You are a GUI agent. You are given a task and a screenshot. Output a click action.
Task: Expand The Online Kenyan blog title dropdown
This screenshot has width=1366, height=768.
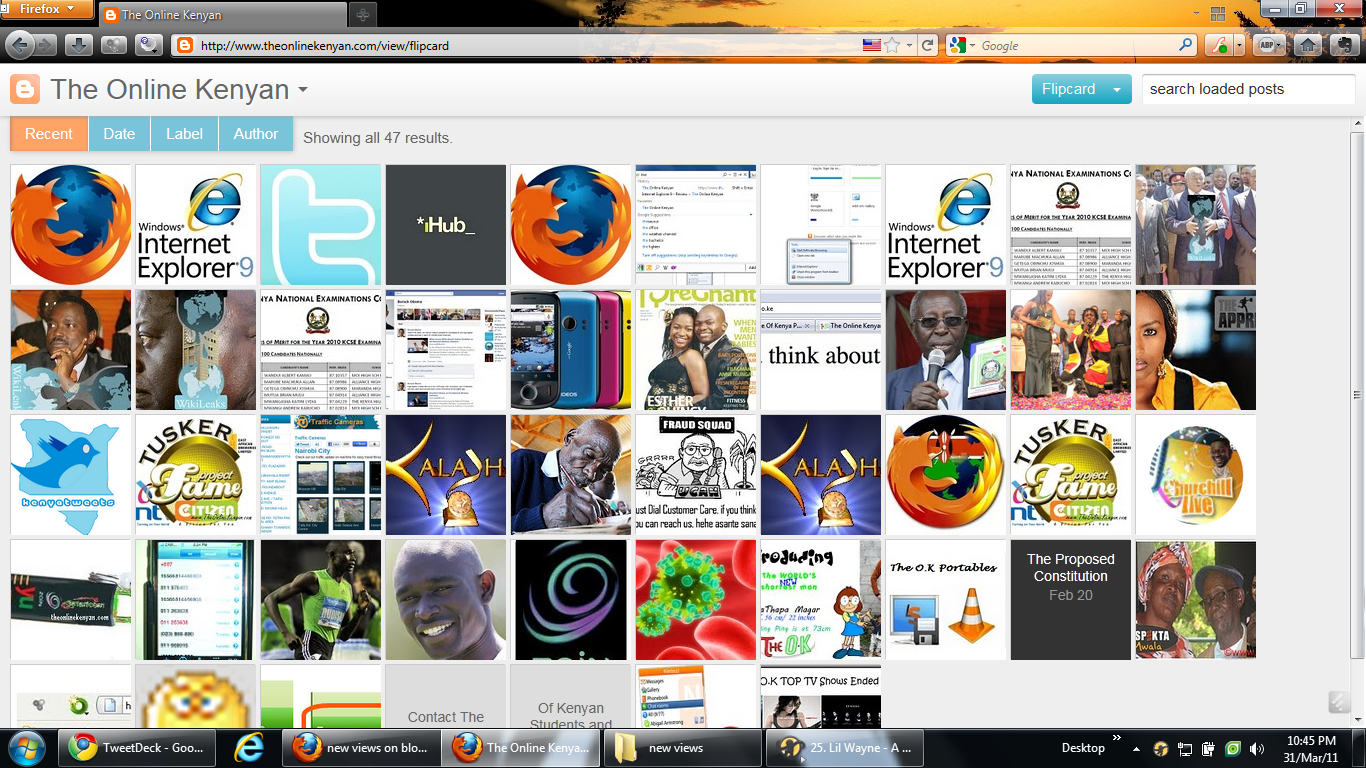click(302, 91)
